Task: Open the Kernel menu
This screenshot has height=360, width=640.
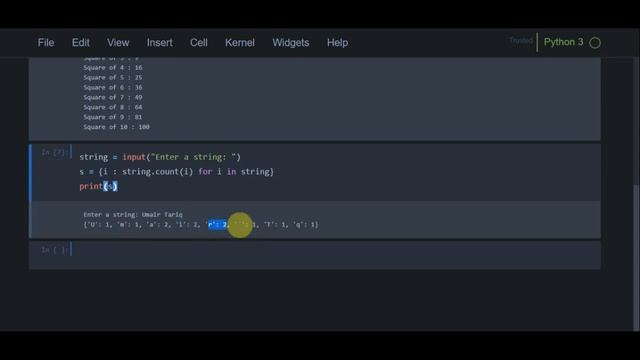Action: pyautogui.click(x=240, y=42)
